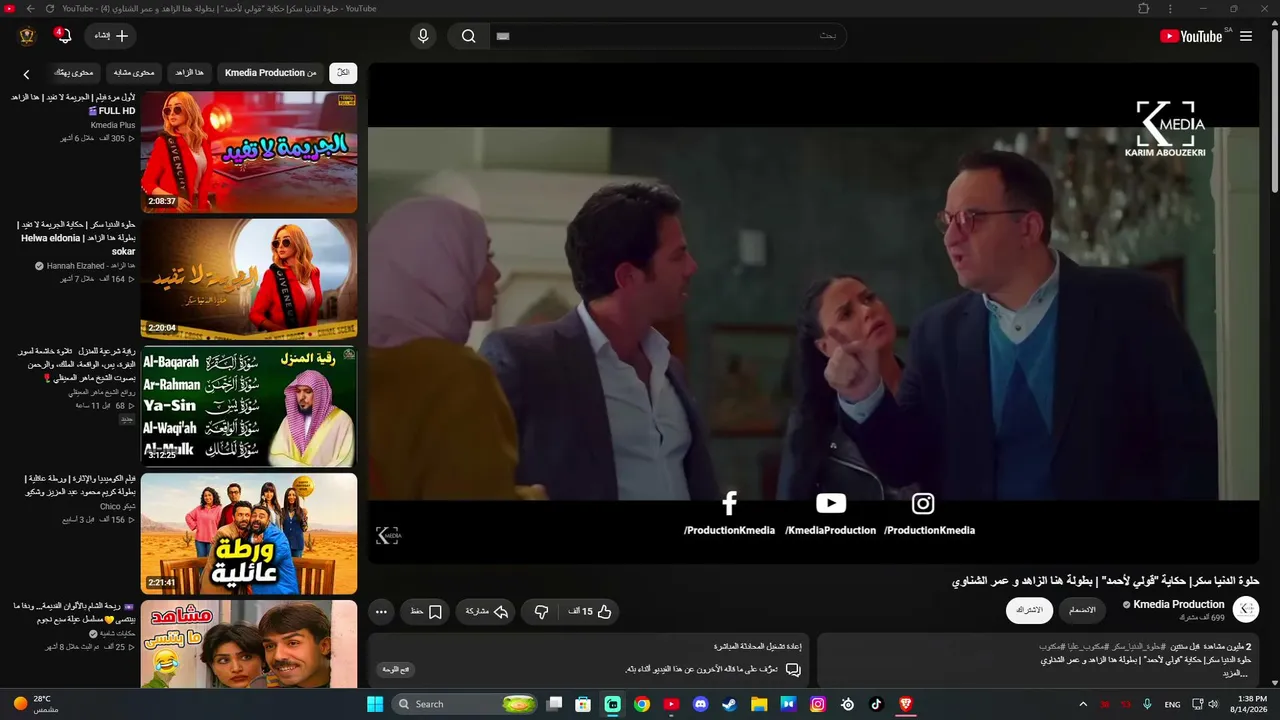Click the taskbar microphone tray icon
This screenshot has height=720, width=1280.
1147,704
